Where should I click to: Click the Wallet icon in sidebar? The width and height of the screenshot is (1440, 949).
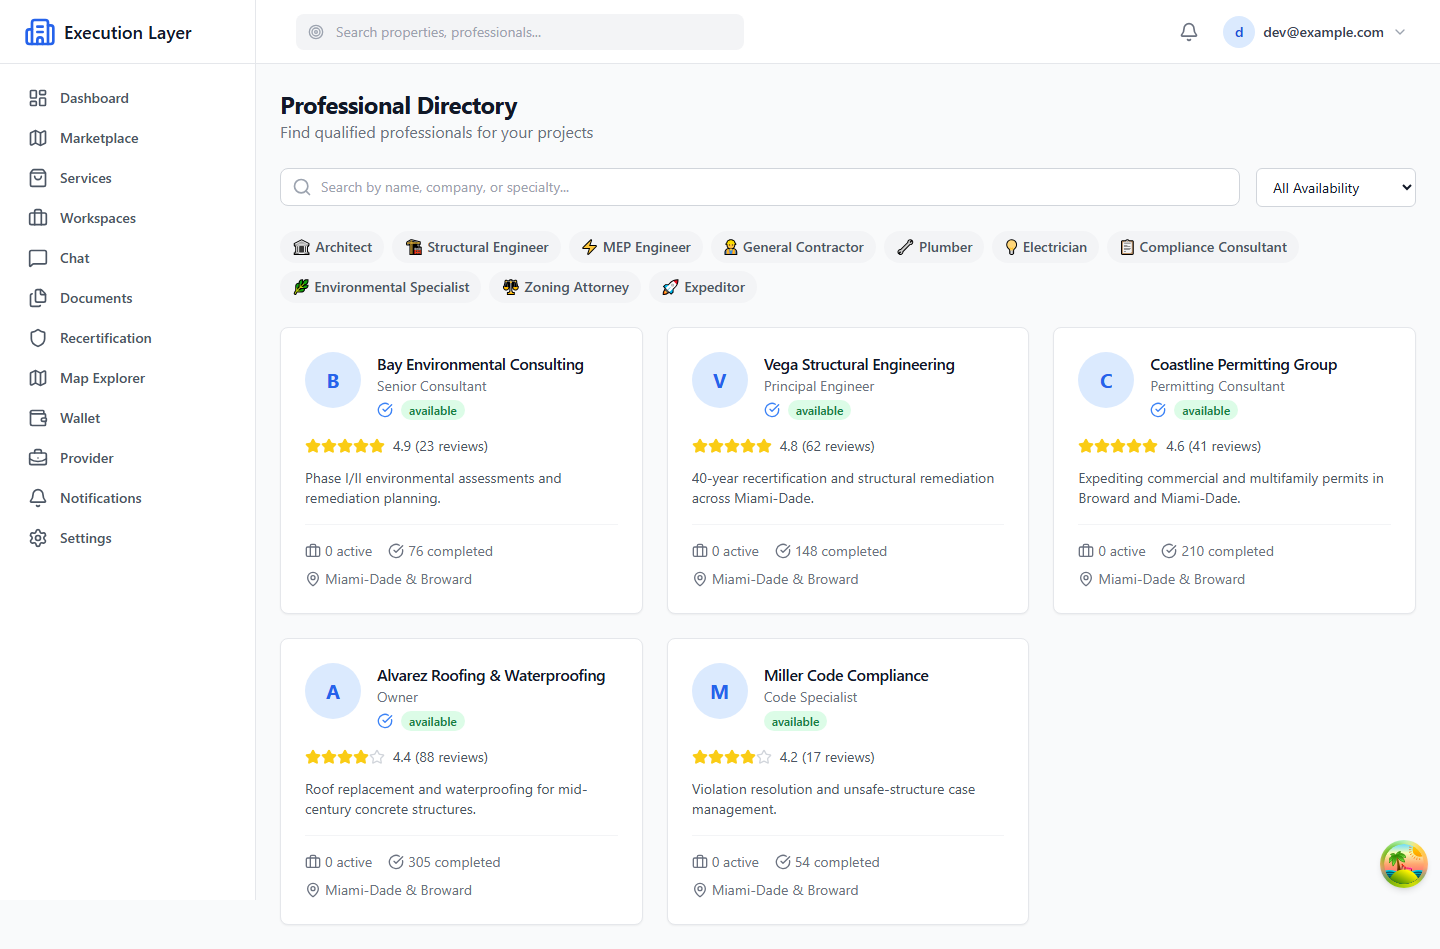(x=38, y=418)
